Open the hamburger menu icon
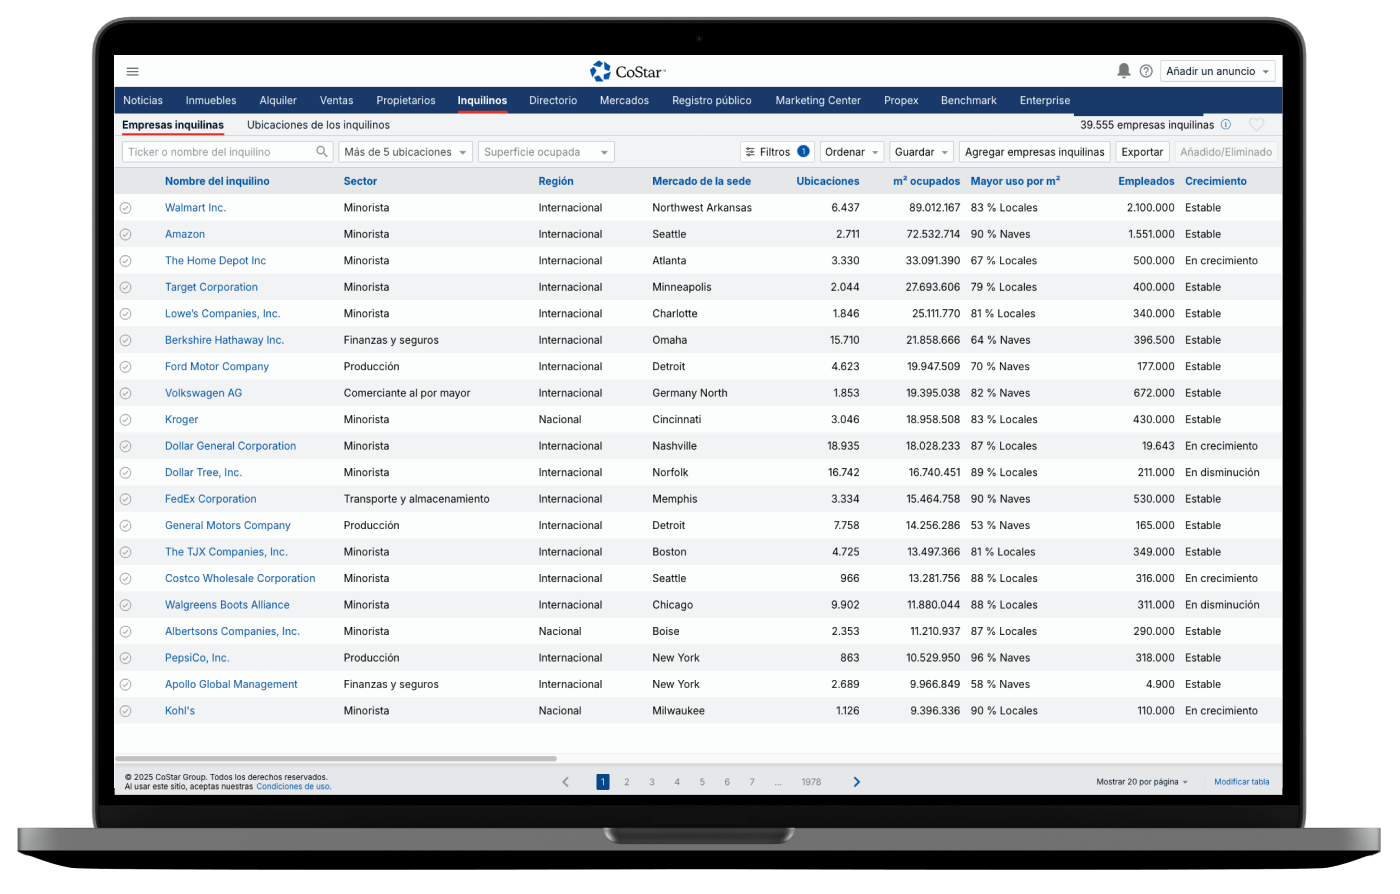The width and height of the screenshot is (1400, 894). (133, 72)
